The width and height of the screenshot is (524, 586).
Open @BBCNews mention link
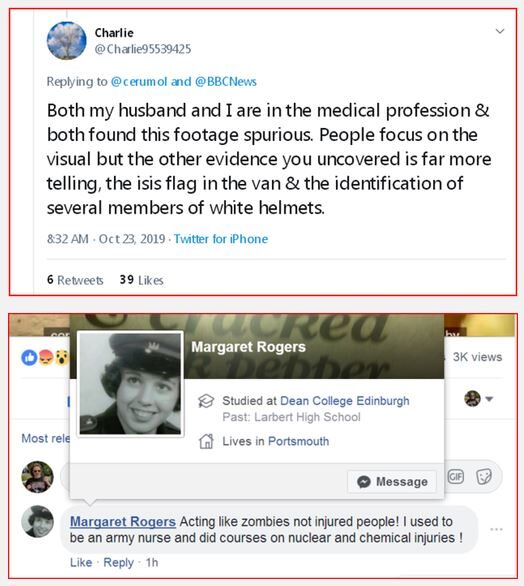coord(226,81)
